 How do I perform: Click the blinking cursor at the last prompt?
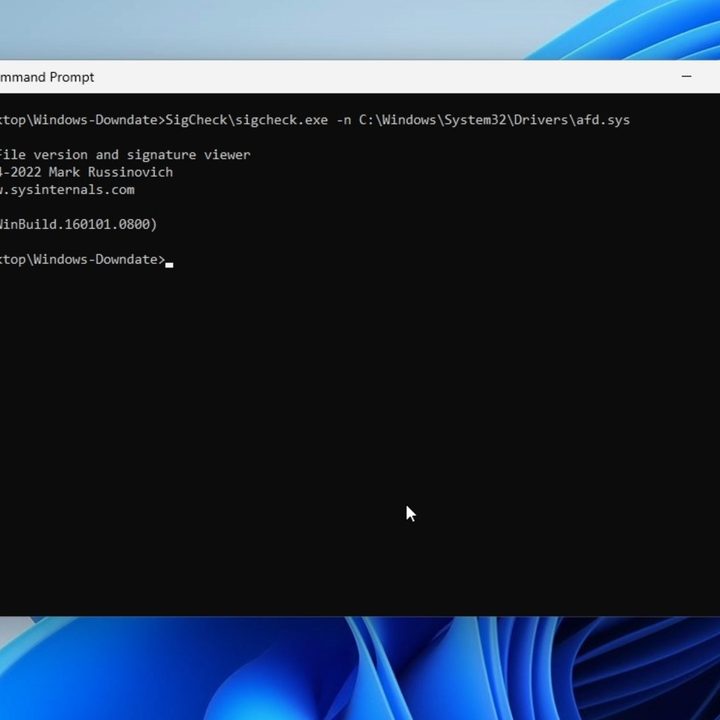(169, 265)
